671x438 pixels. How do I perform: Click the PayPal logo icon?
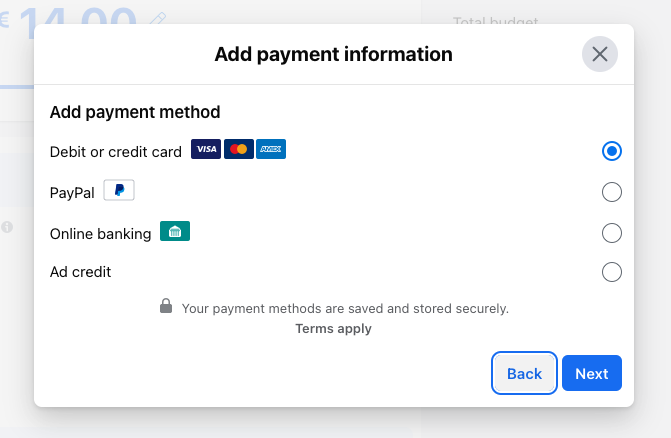coord(119,190)
